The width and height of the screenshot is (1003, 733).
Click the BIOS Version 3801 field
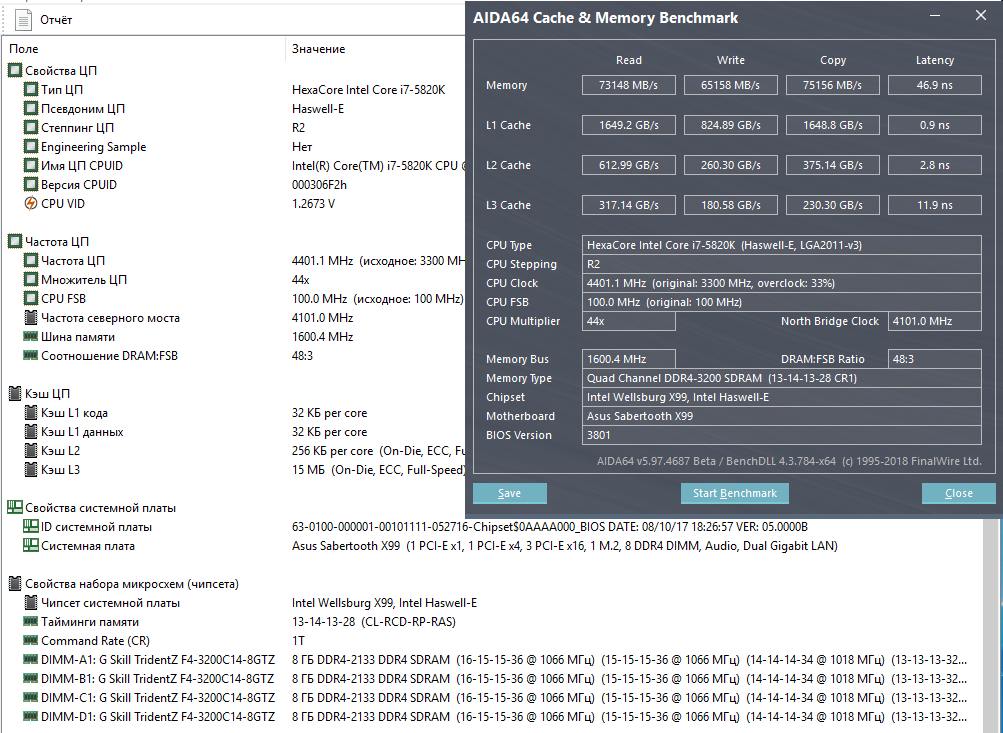coord(782,435)
